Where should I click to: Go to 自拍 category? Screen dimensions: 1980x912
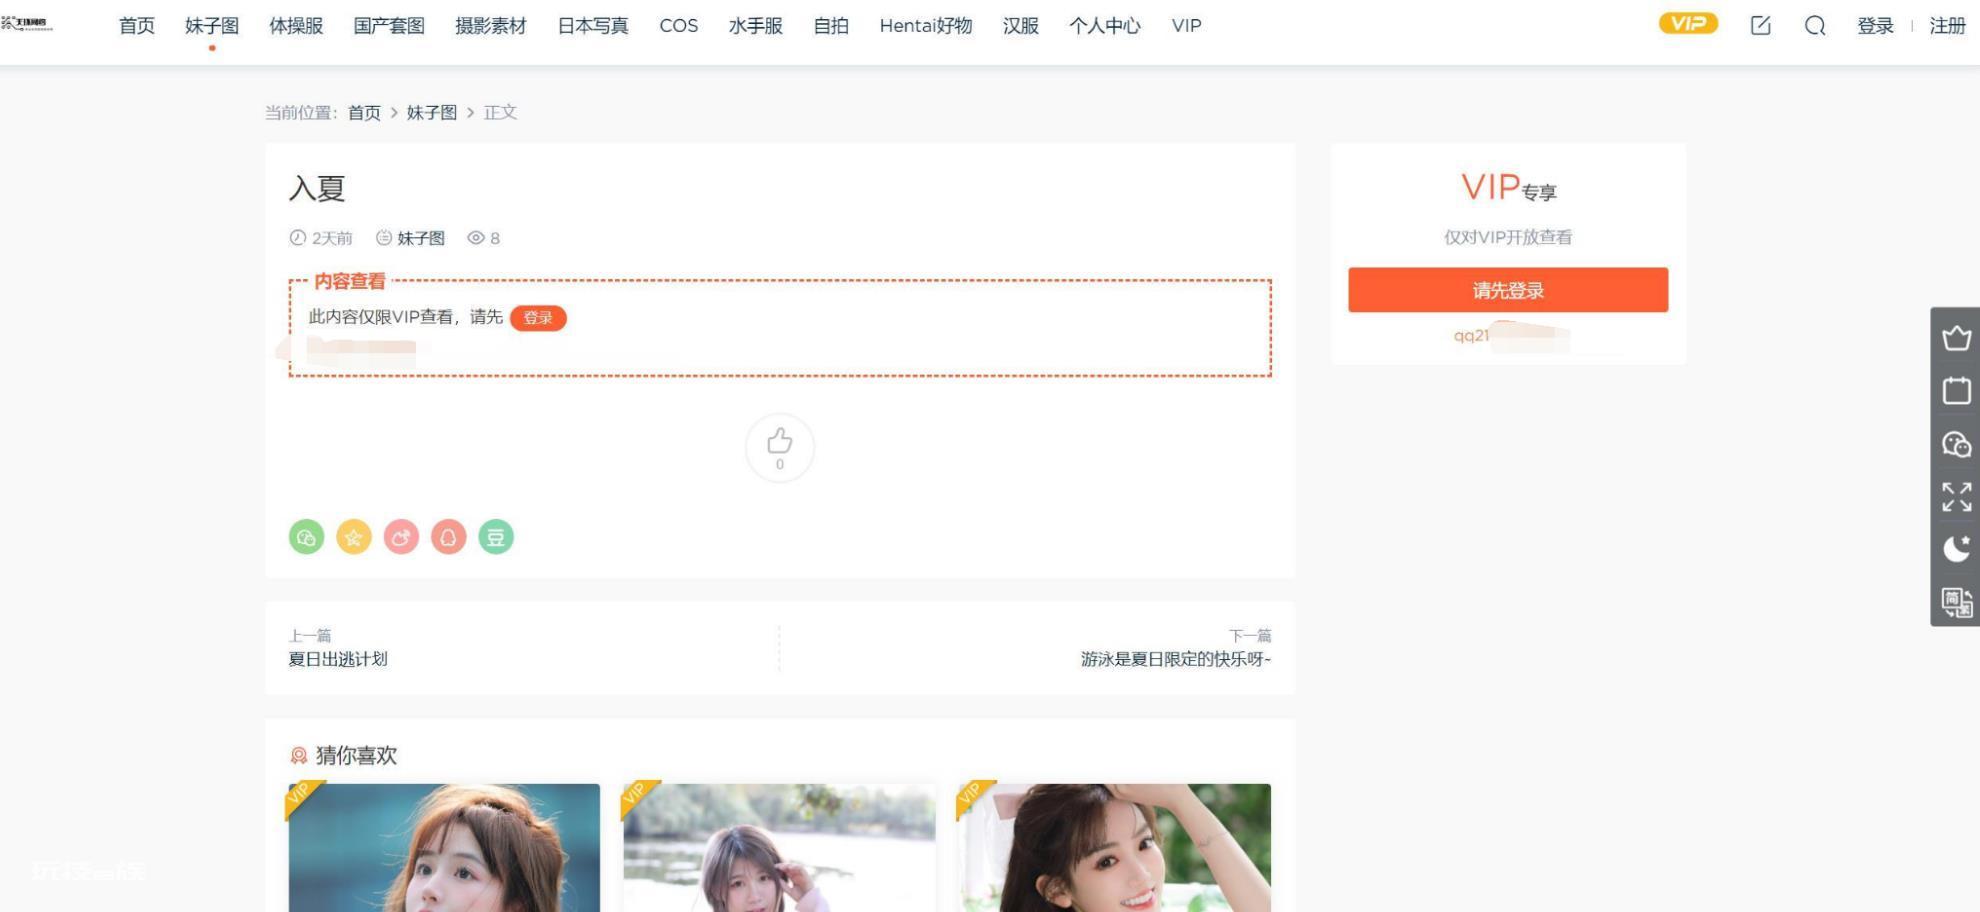[x=831, y=26]
